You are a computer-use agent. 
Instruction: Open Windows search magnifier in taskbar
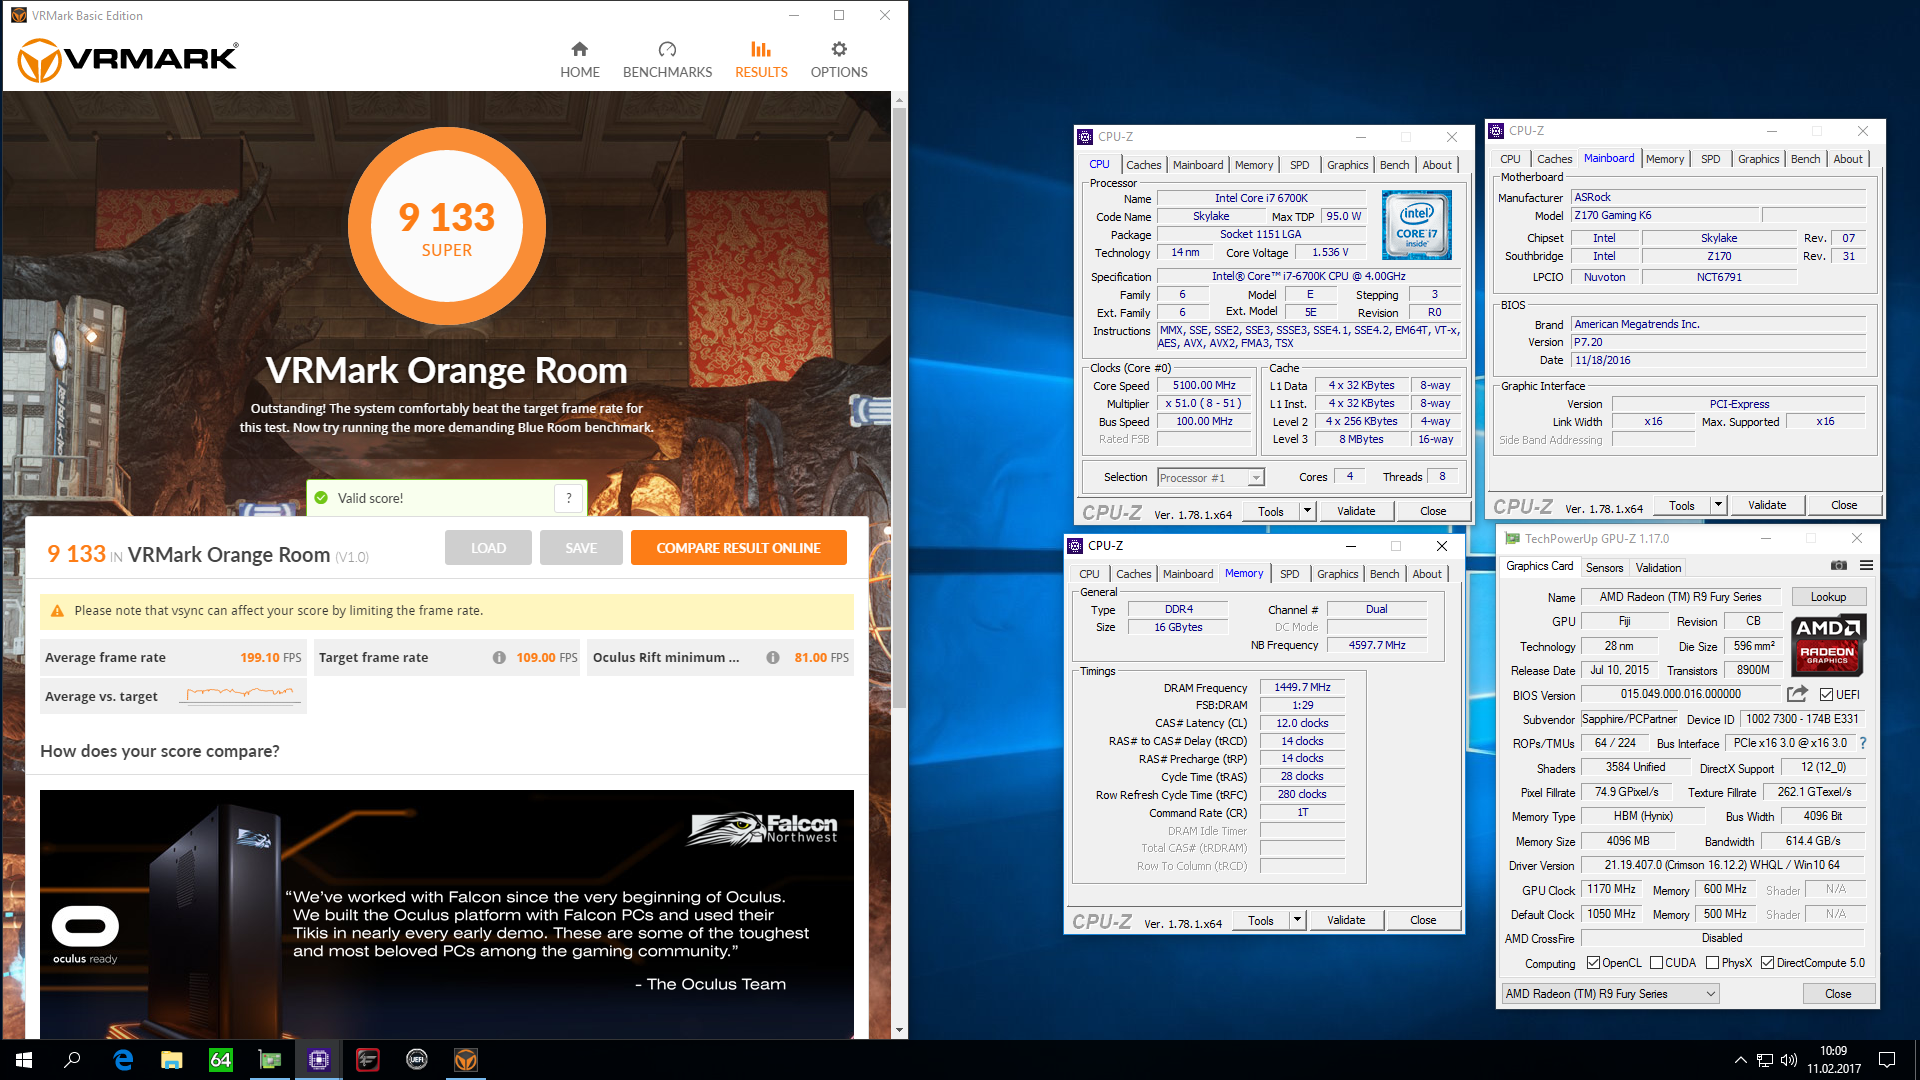(x=72, y=1060)
